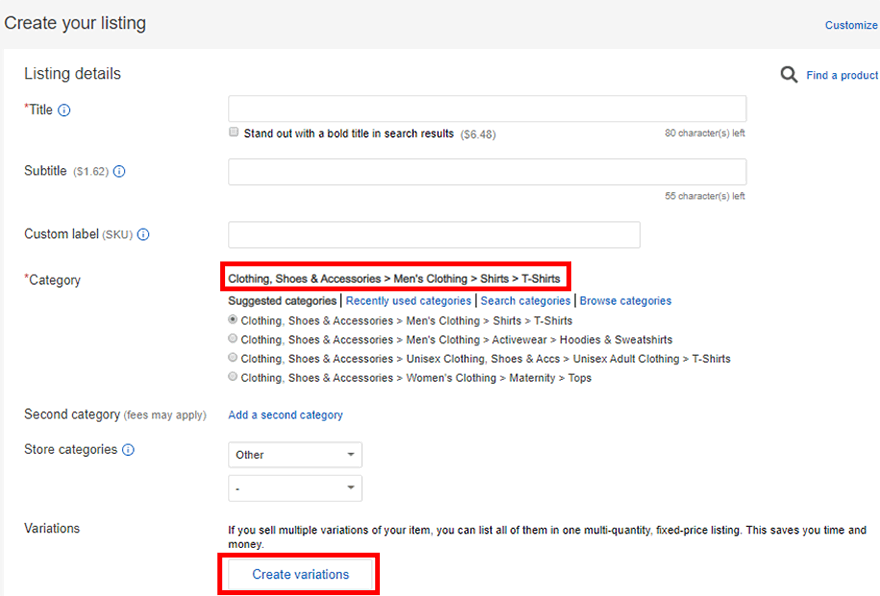Click the Create variations button
This screenshot has width=880, height=596.
coord(300,574)
